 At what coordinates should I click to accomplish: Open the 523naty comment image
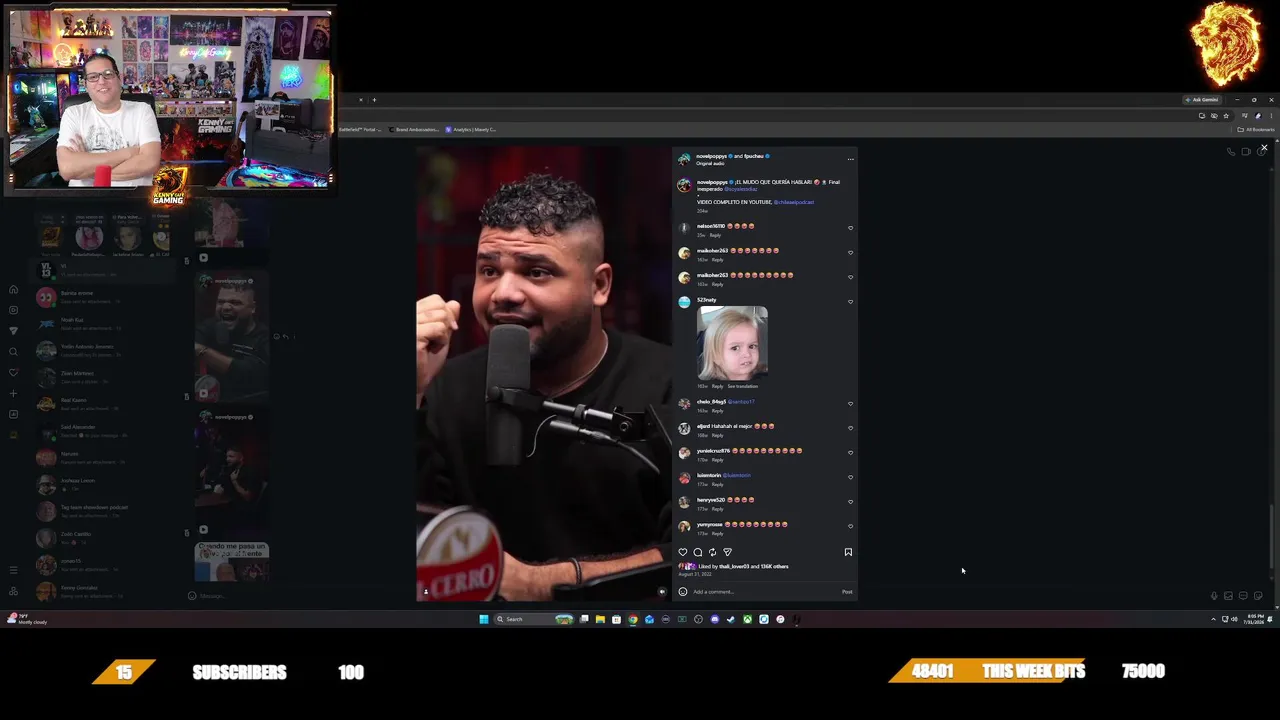(x=732, y=343)
